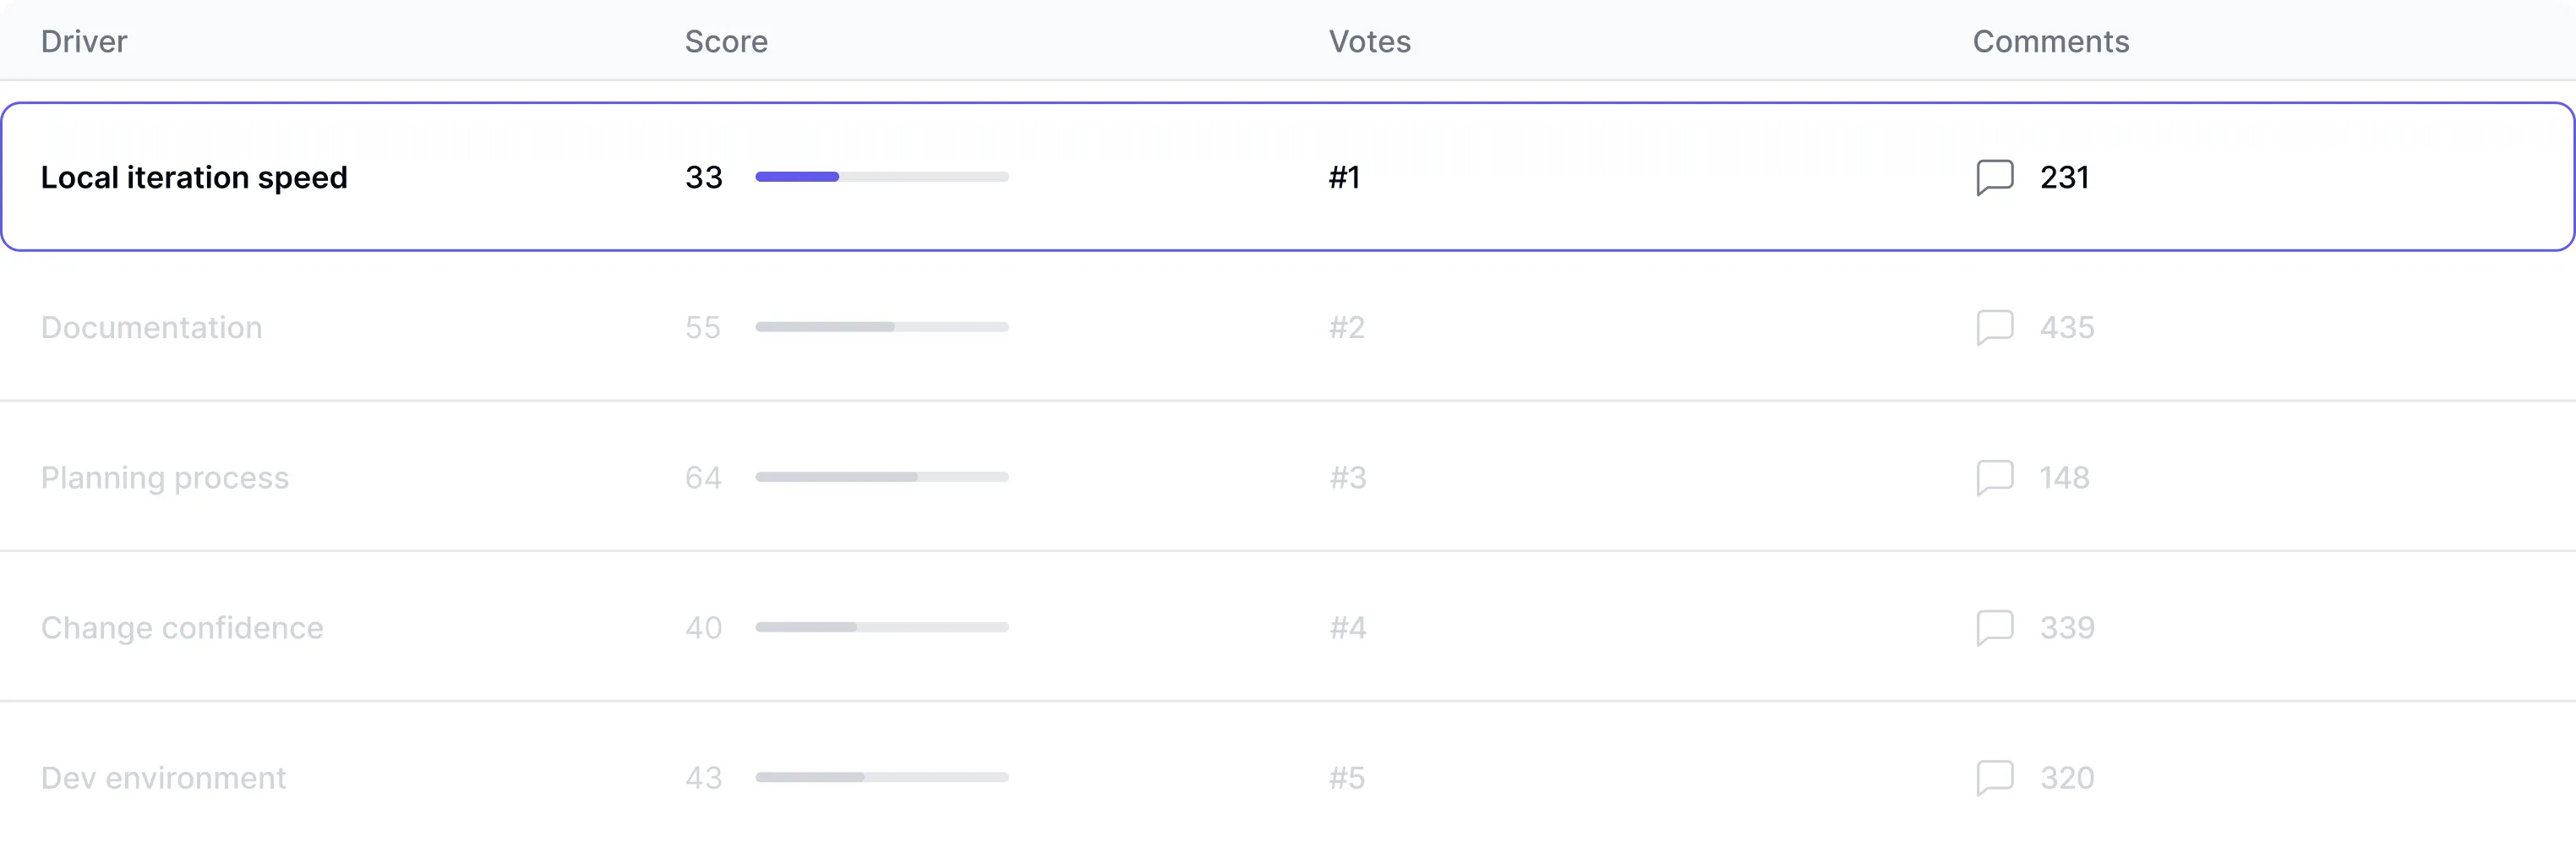
Task: Sort by the Score column header
Action: [x=726, y=41]
